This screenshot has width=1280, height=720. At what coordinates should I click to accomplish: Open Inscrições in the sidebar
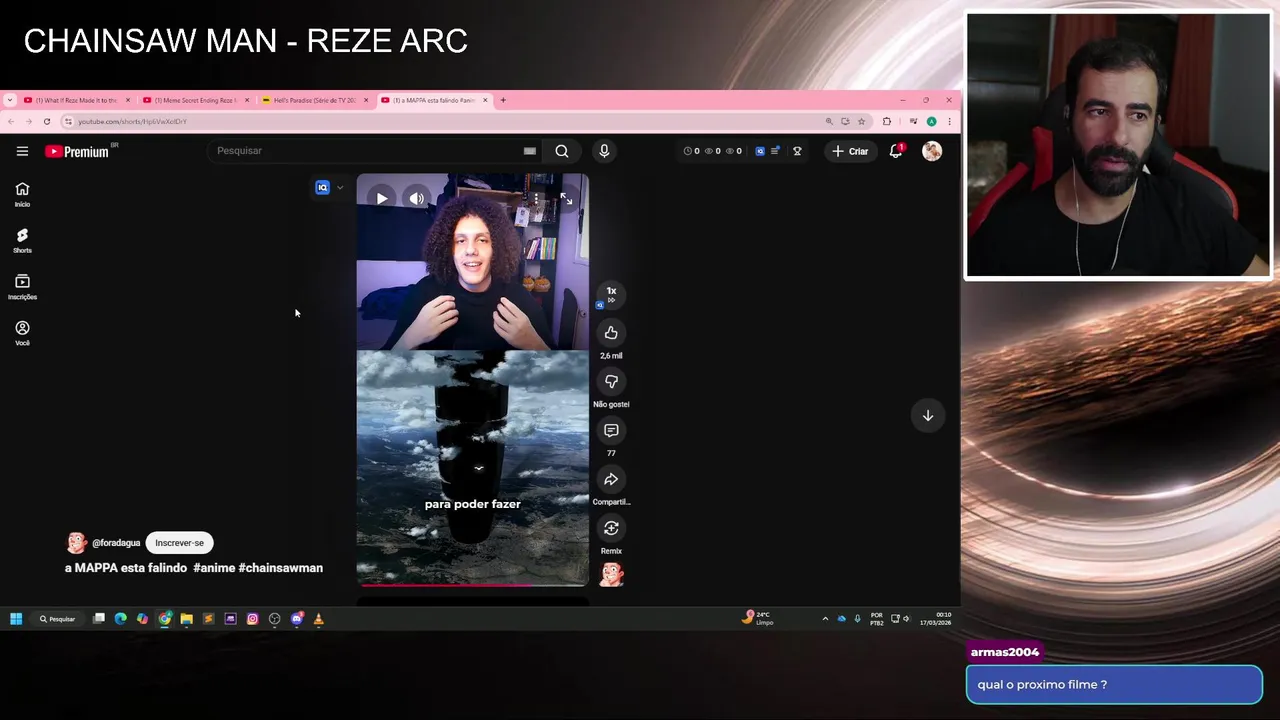(22, 287)
